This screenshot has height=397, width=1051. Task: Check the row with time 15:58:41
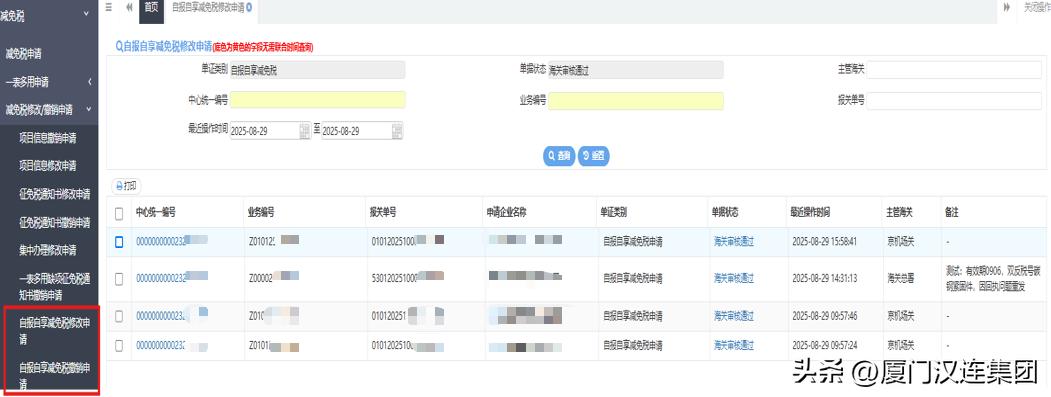pos(119,242)
